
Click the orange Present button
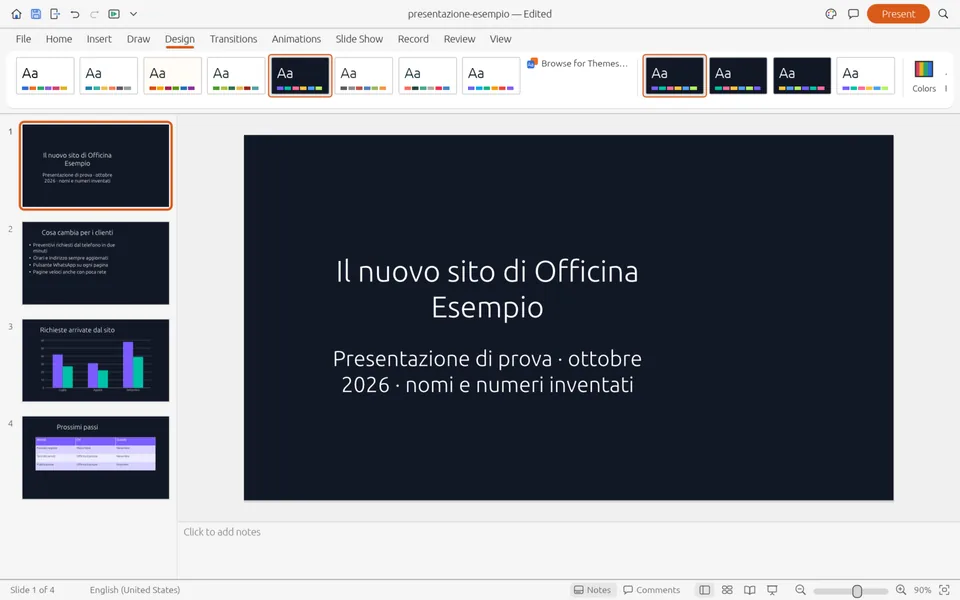[x=898, y=13]
